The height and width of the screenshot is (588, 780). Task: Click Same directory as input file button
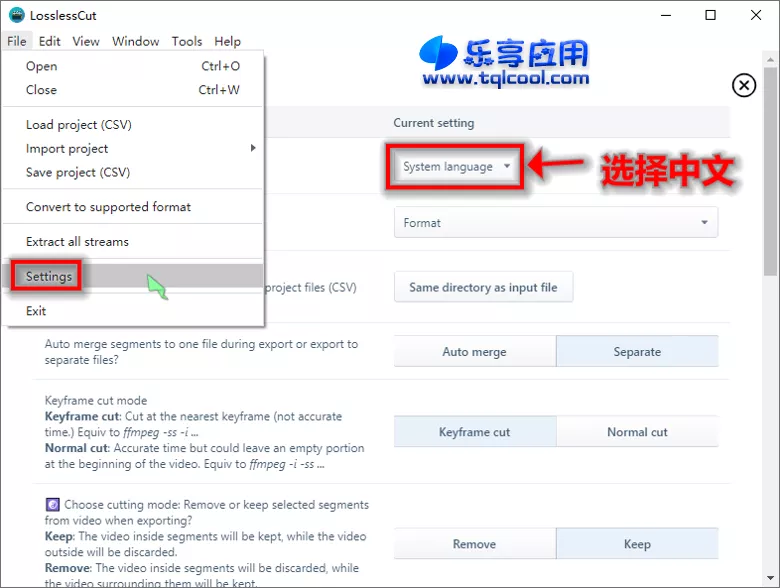tap(483, 287)
